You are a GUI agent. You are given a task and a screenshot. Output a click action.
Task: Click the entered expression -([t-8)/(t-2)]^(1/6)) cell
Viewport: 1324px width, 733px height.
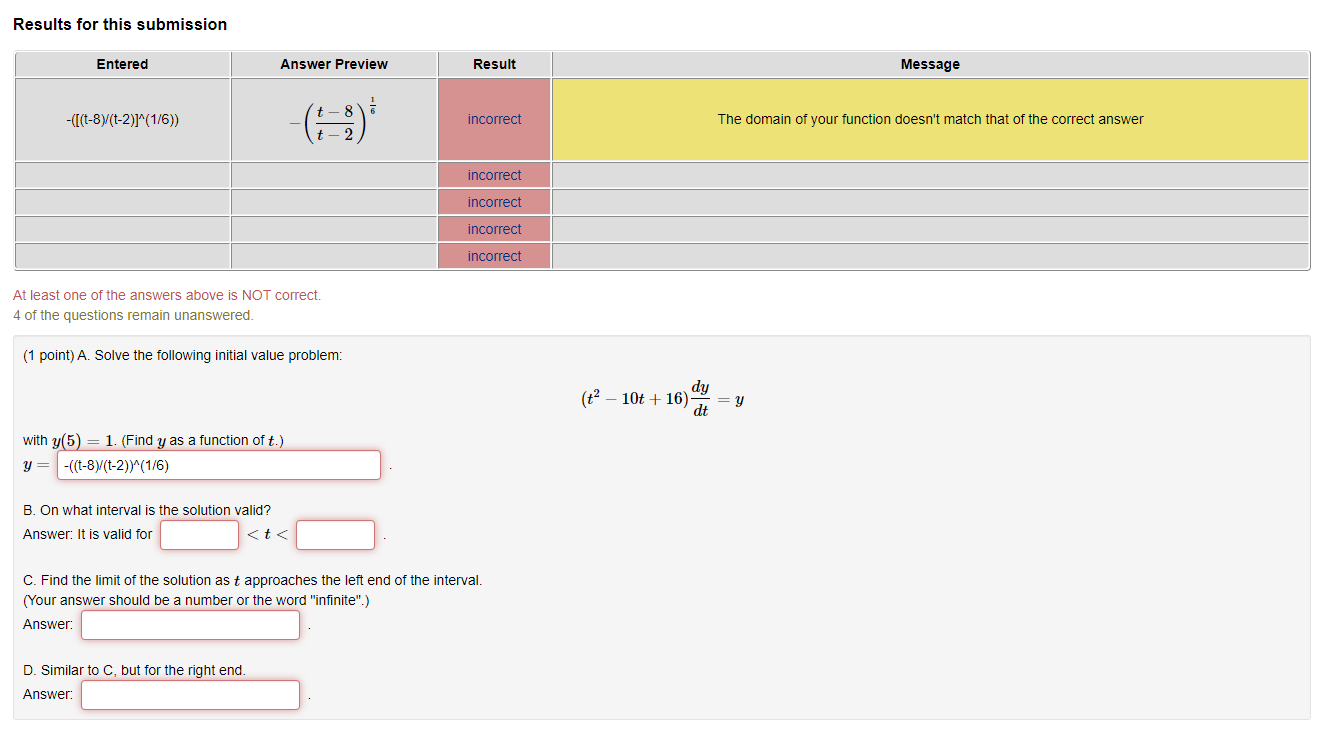(121, 119)
